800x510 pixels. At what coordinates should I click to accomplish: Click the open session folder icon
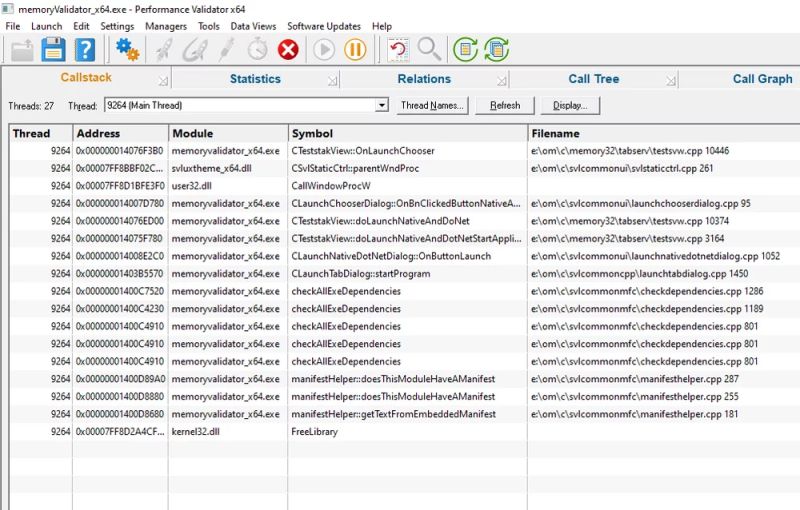[x=22, y=50]
